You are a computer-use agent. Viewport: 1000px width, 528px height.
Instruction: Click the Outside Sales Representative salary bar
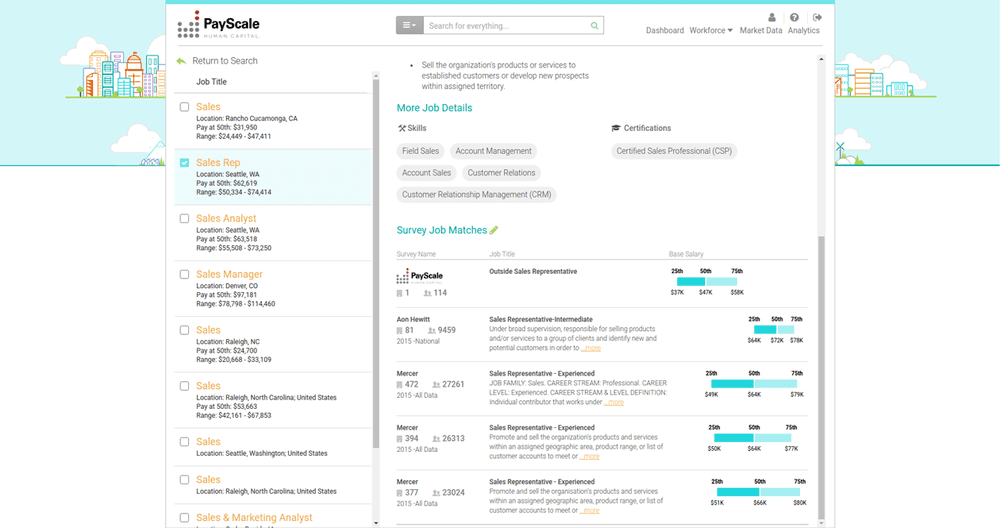coord(707,281)
